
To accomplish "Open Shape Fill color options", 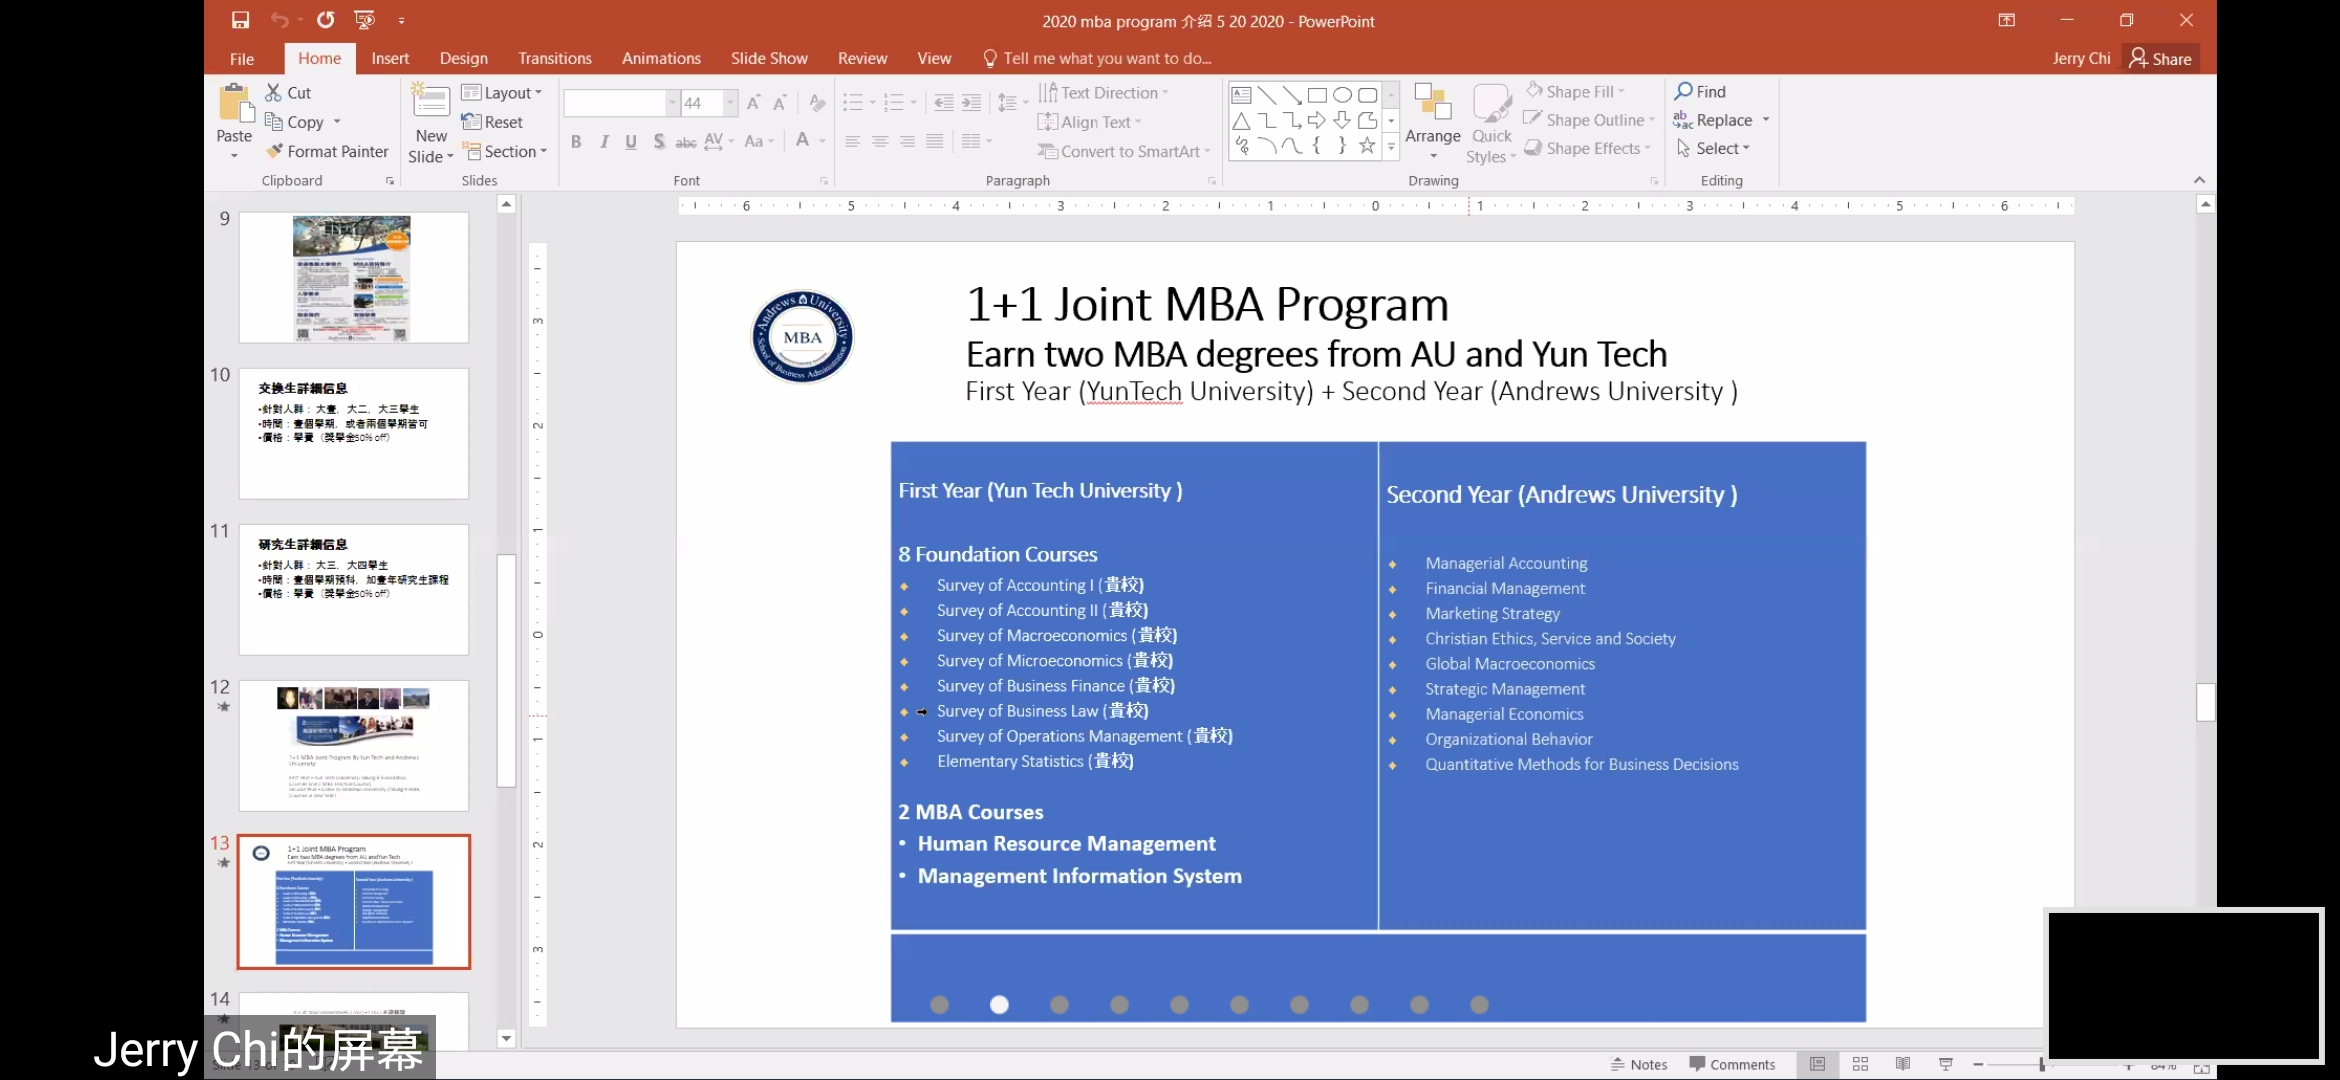I will tap(1575, 91).
